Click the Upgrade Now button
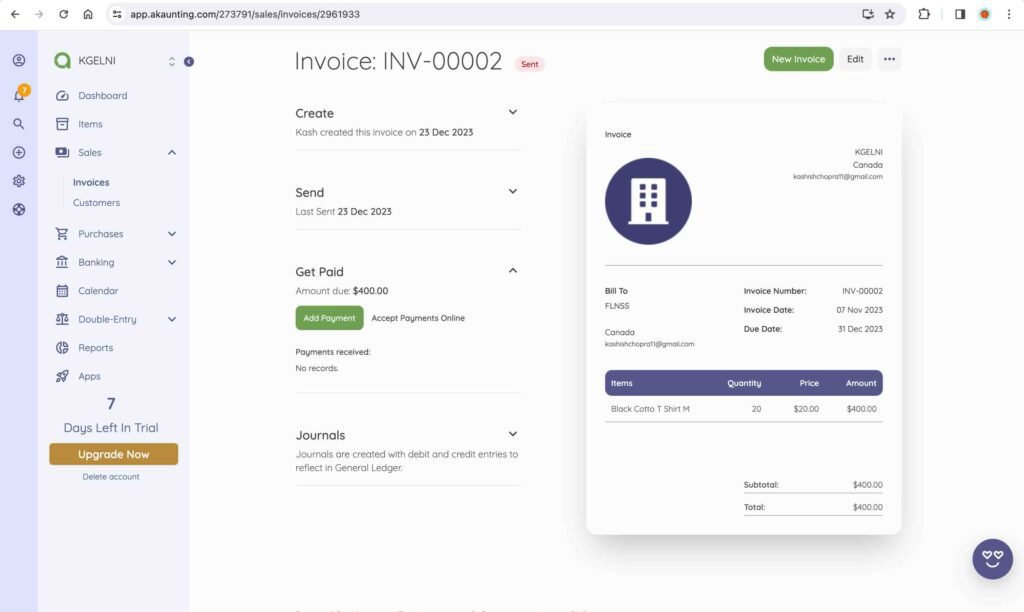This screenshot has width=1024, height=612. coord(113,454)
